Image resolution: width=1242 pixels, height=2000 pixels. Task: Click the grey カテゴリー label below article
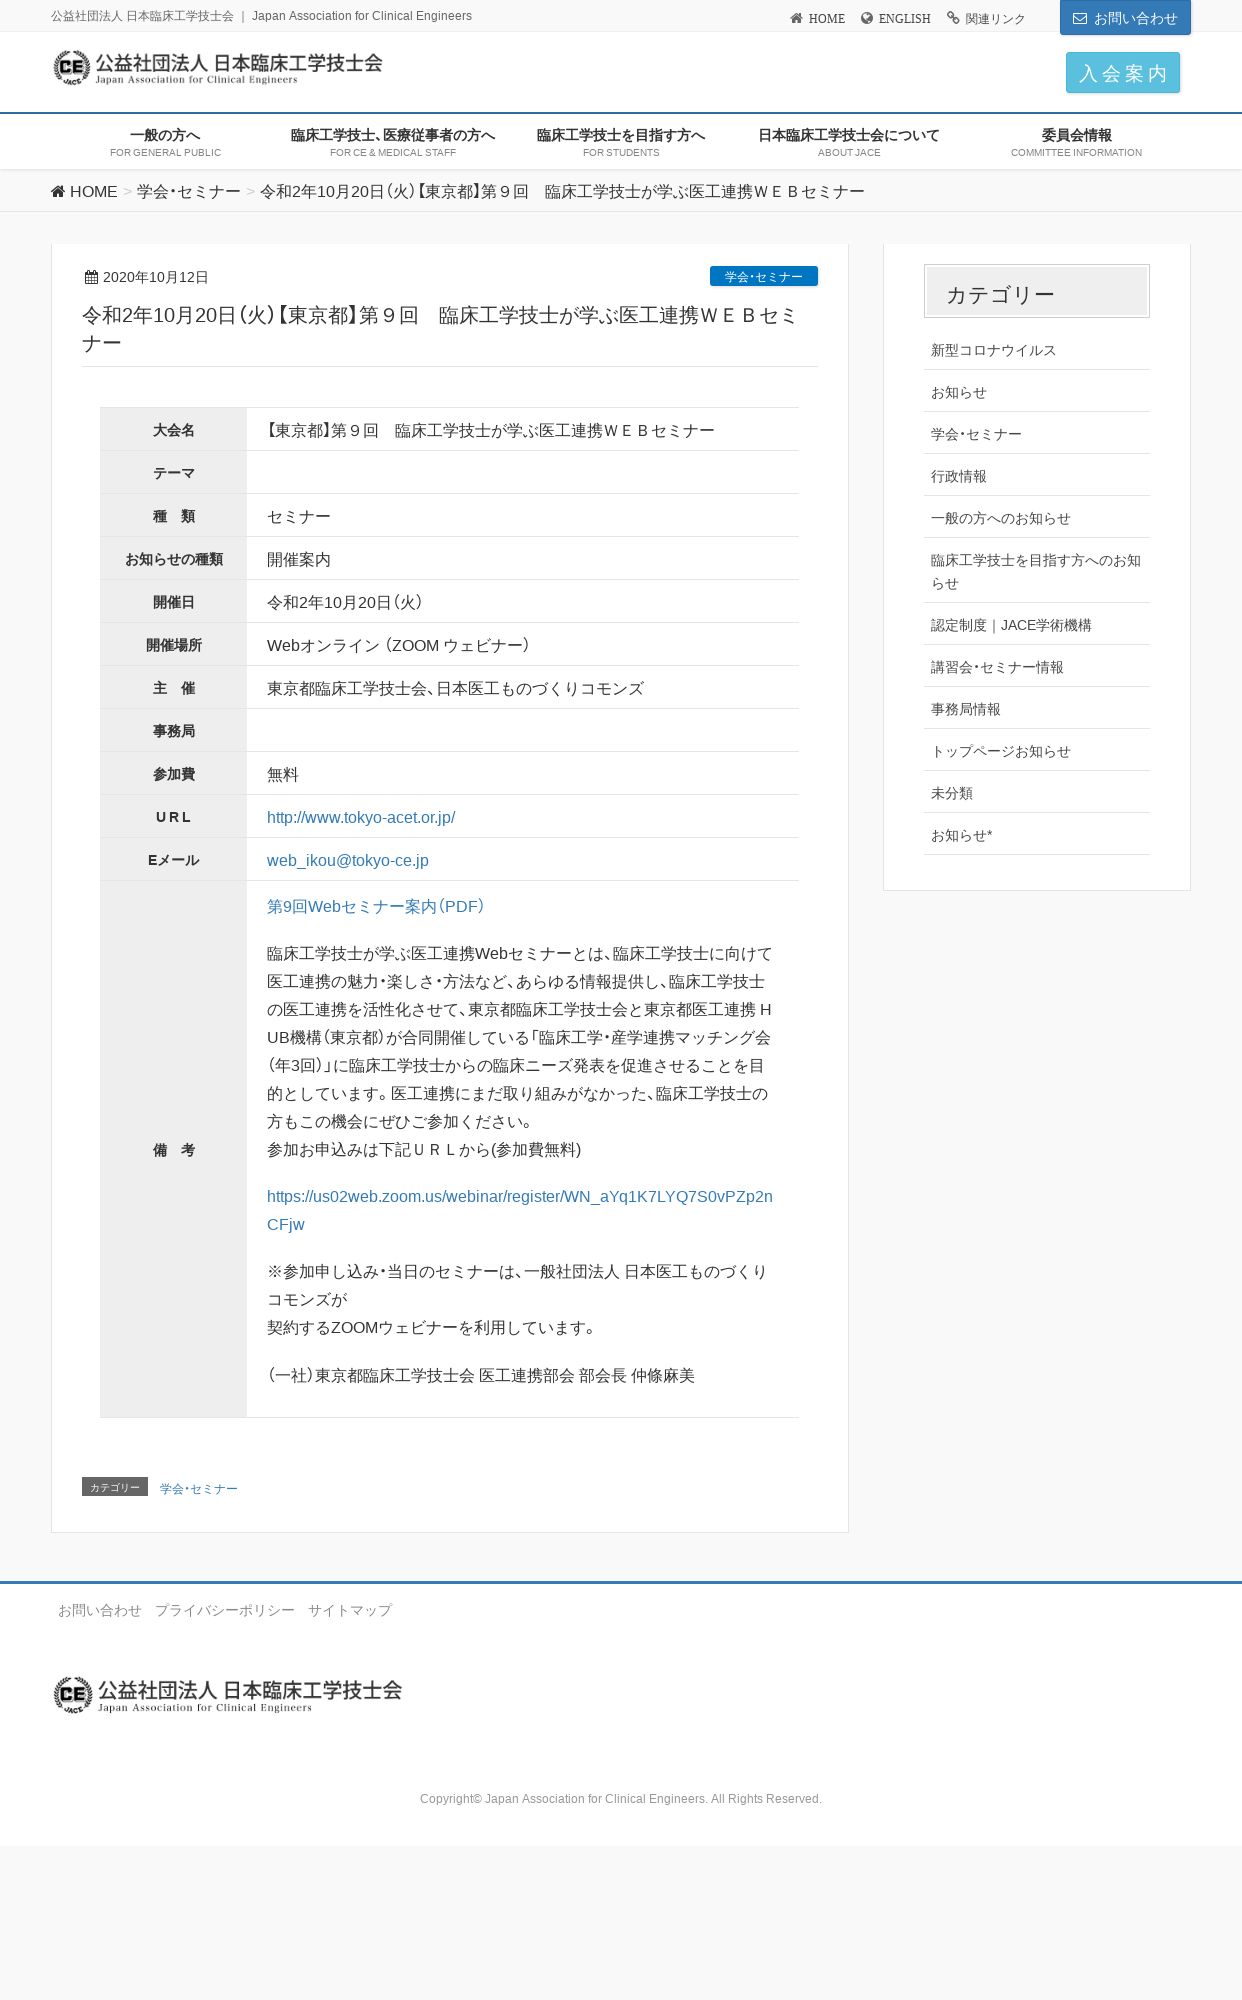point(115,1487)
